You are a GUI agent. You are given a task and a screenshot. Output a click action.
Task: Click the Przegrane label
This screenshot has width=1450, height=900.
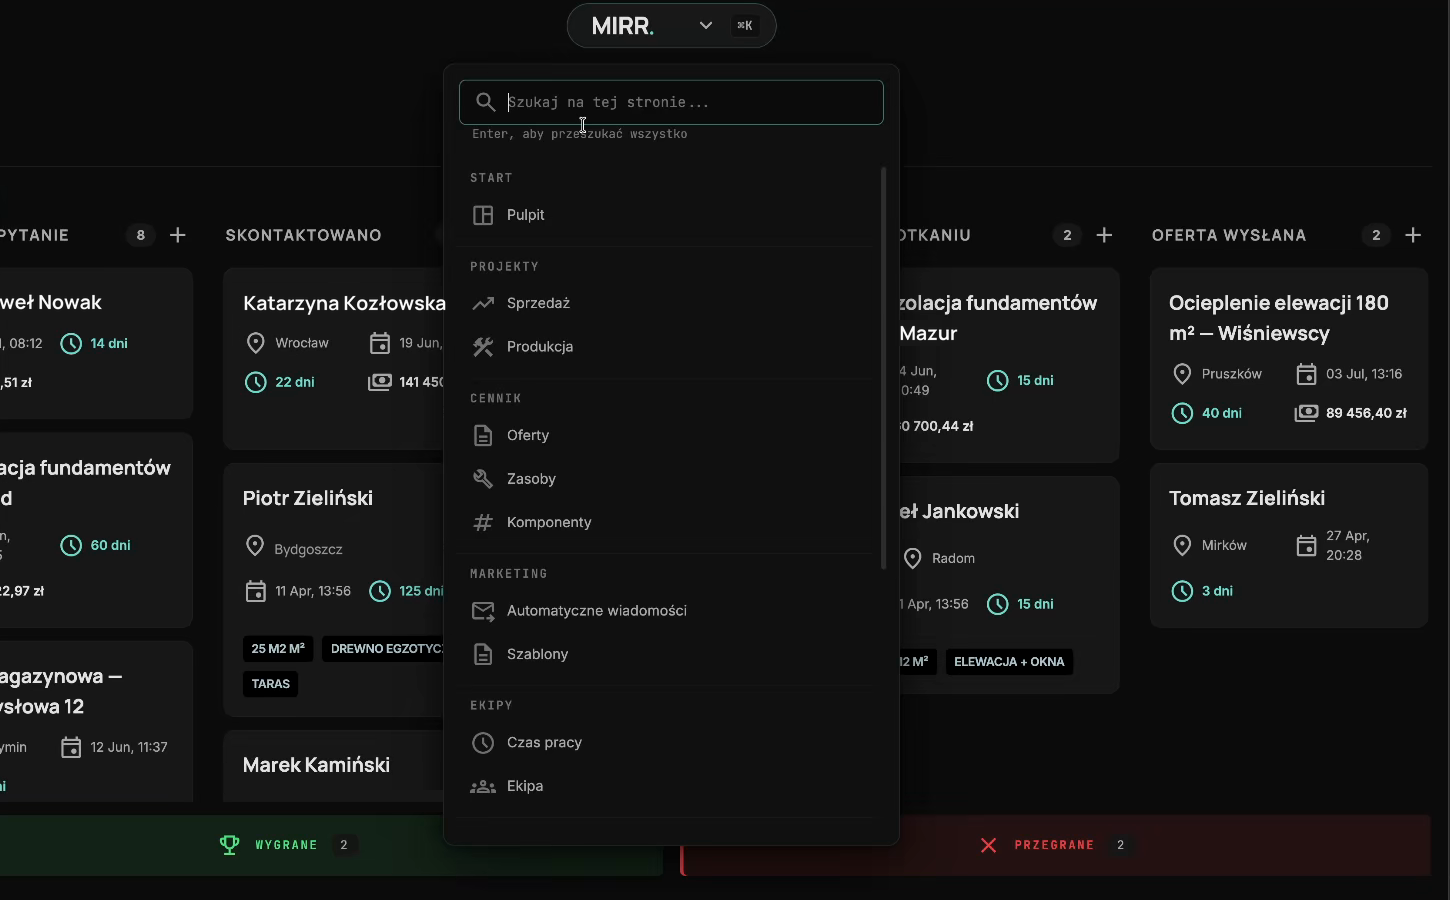click(x=1054, y=845)
